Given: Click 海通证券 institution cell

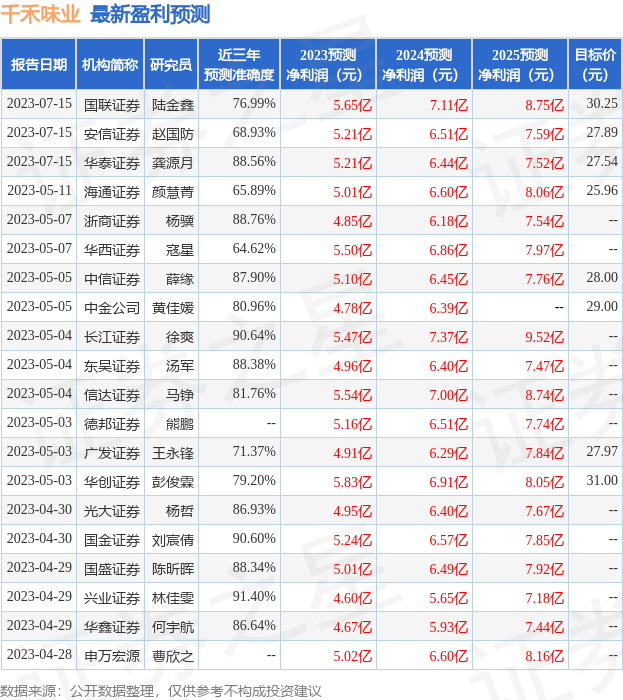Looking at the screenshot, I should [112, 192].
